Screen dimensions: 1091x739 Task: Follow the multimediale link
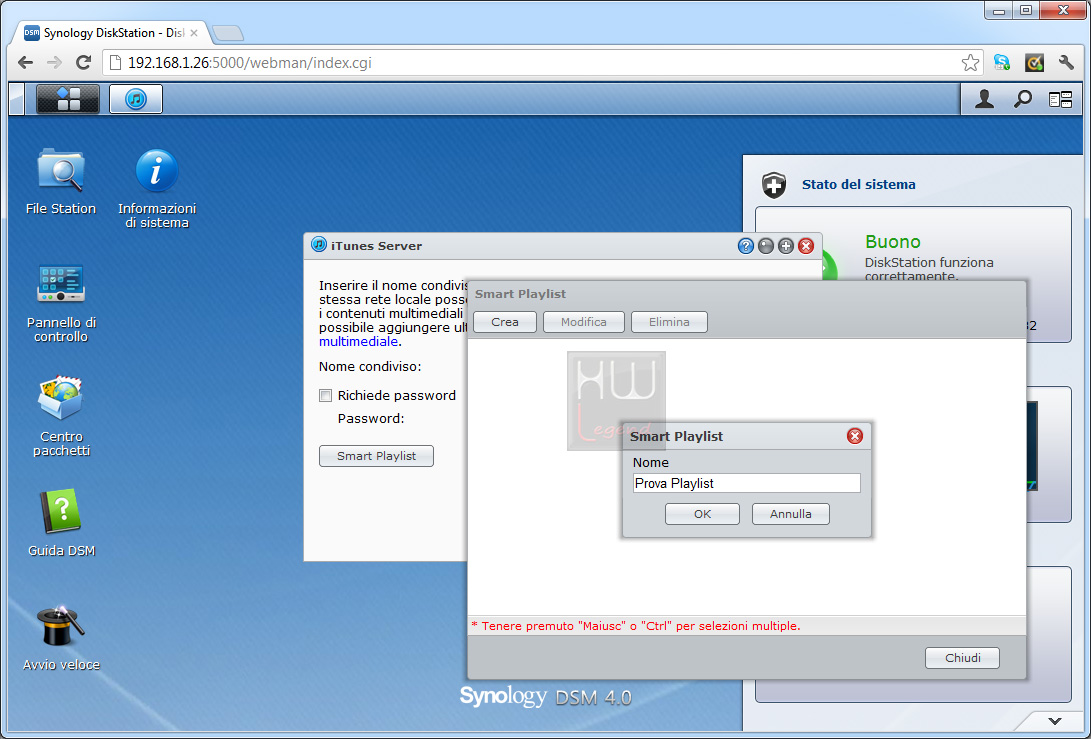[358, 342]
